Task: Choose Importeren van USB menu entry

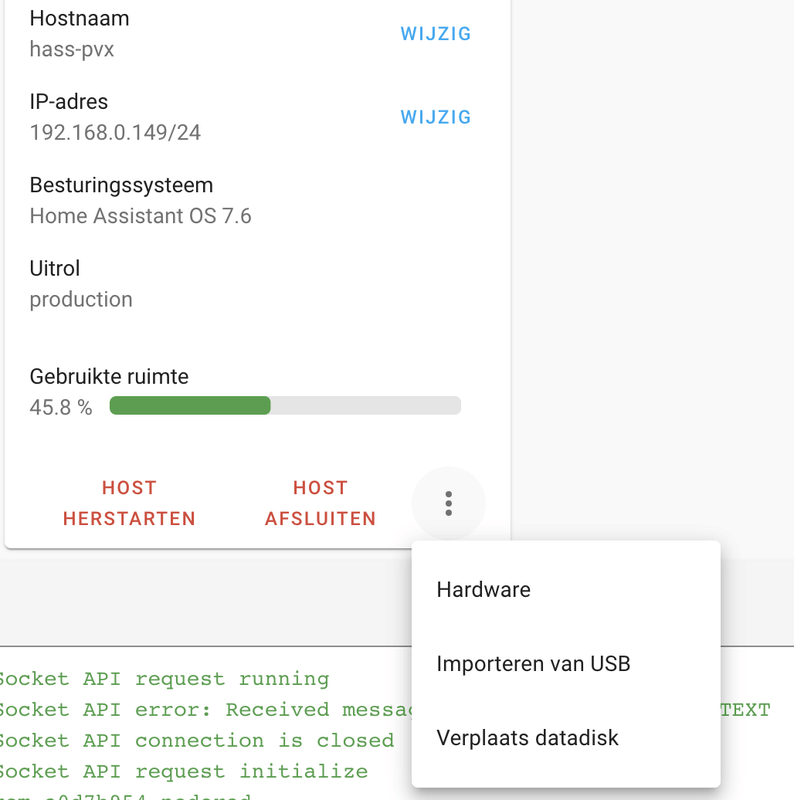Action: pos(533,664)
